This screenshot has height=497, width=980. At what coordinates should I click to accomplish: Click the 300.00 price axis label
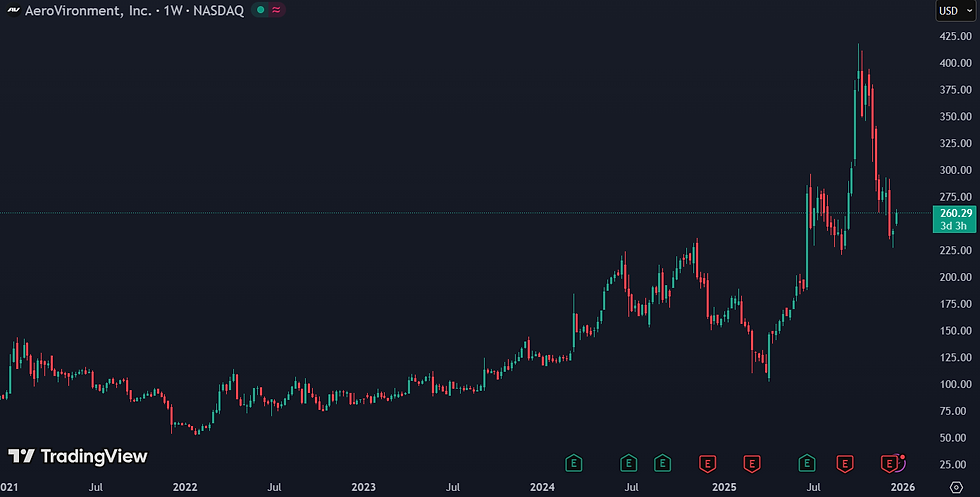(956, 170)
